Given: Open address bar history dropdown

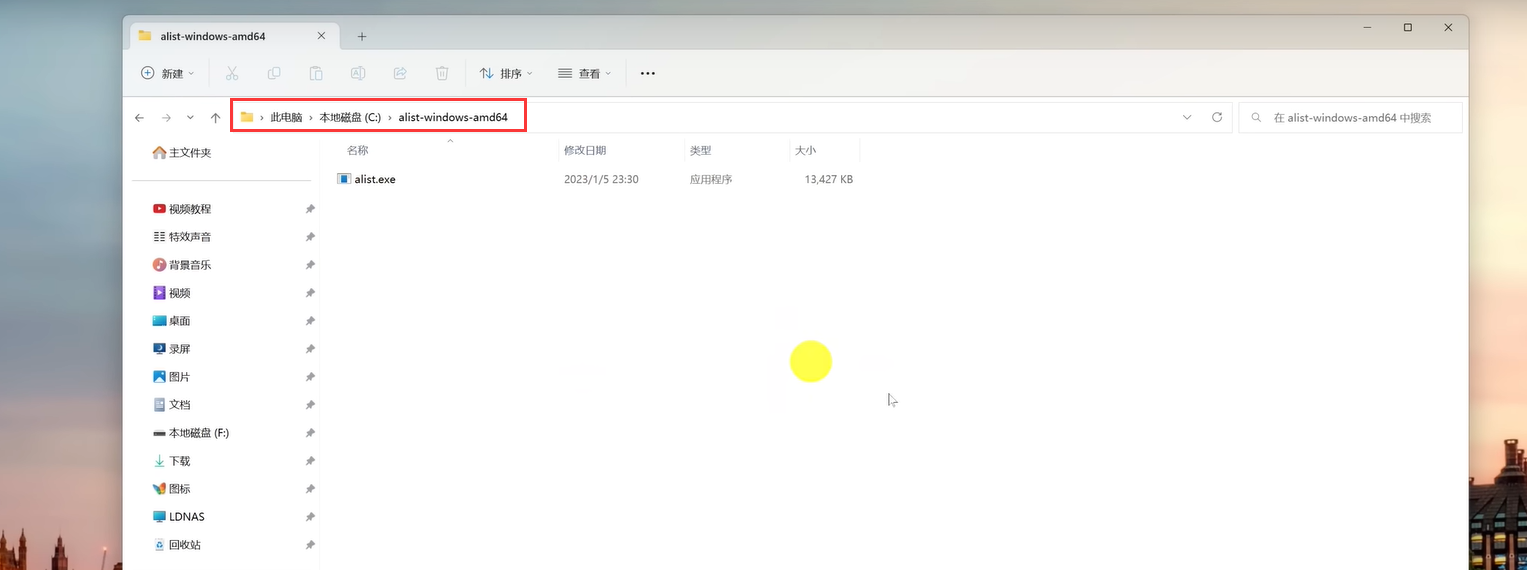Looking at the screenshot, I should (x=1187, y=117).
